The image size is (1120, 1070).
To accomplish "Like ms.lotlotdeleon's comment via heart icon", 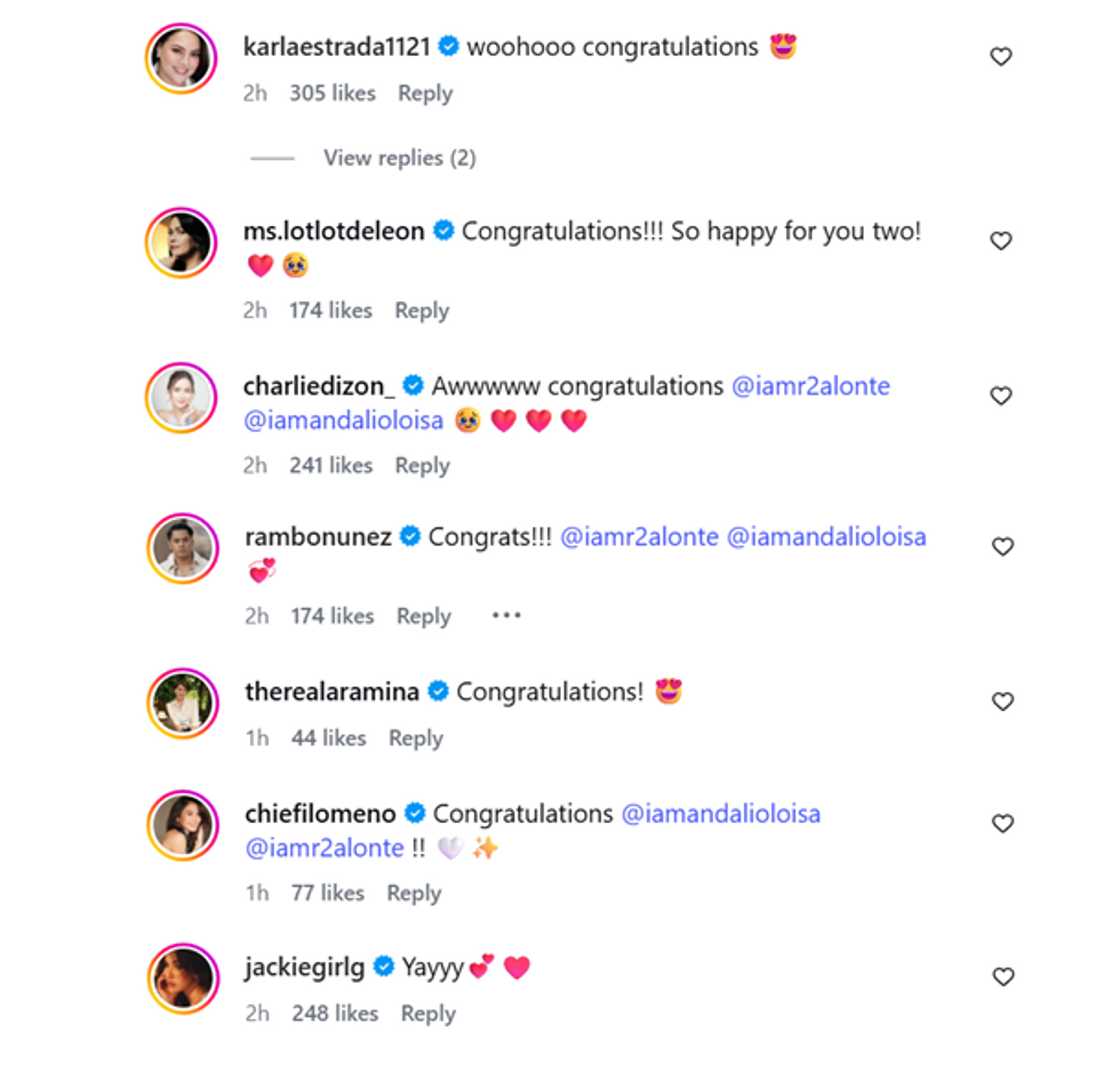I will [1002, 240].
